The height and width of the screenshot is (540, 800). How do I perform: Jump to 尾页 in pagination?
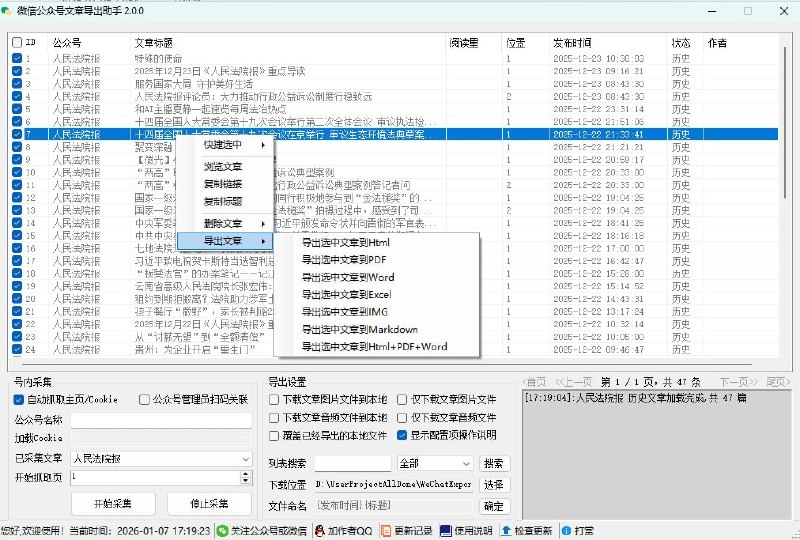point(779,382)
